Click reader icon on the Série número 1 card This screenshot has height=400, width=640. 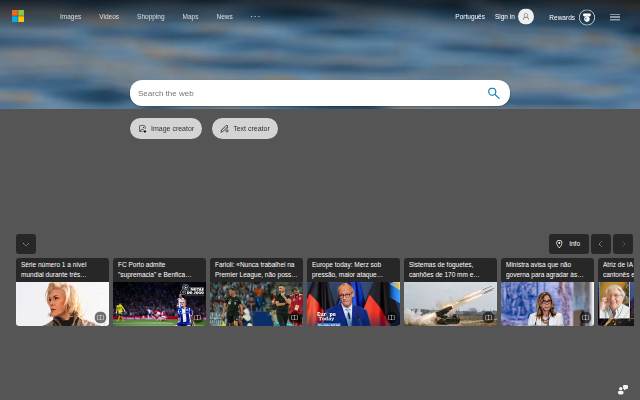point(100,317)
